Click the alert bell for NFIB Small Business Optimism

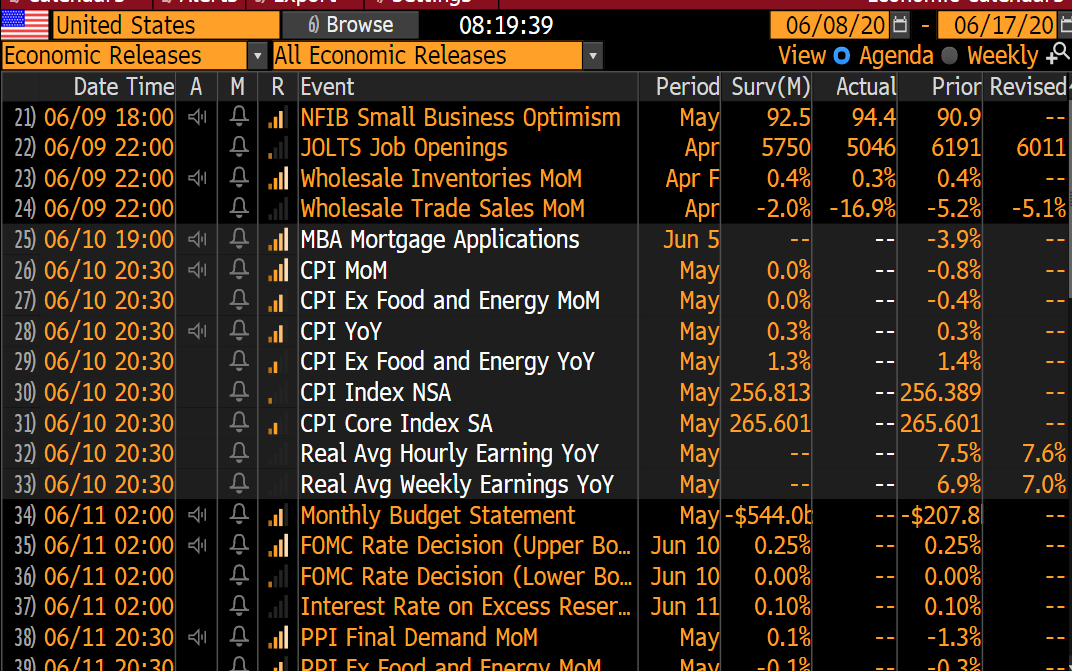pos(239,117)
